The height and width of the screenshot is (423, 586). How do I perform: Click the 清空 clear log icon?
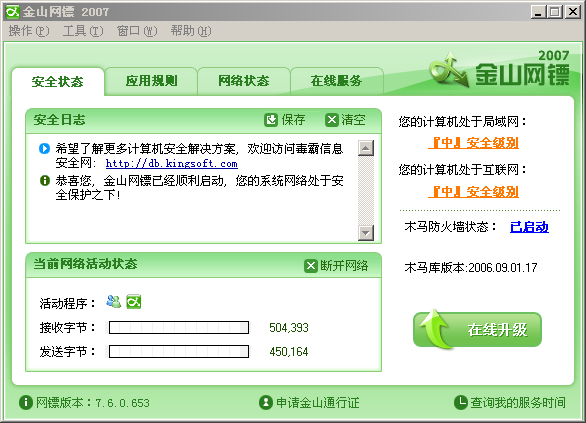[x=331, y=120]
